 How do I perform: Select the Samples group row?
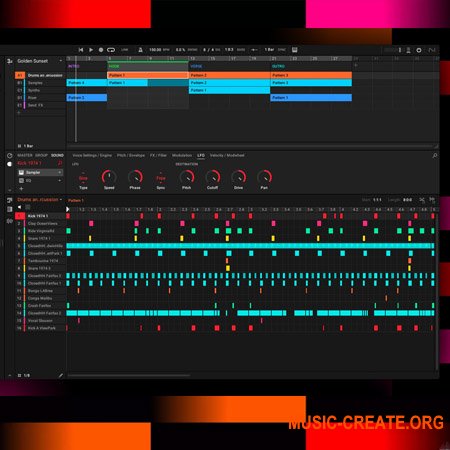(x=40, y=83)
